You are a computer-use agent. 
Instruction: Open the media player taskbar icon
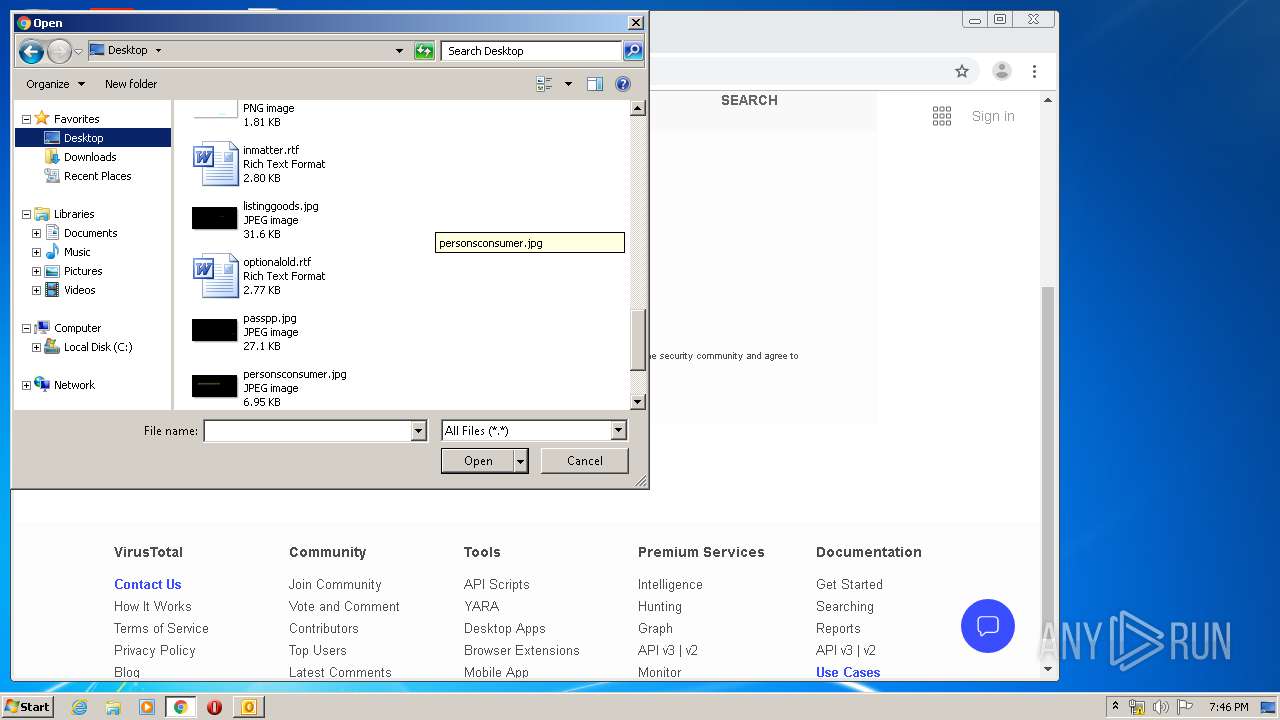[x=147, y=707]
